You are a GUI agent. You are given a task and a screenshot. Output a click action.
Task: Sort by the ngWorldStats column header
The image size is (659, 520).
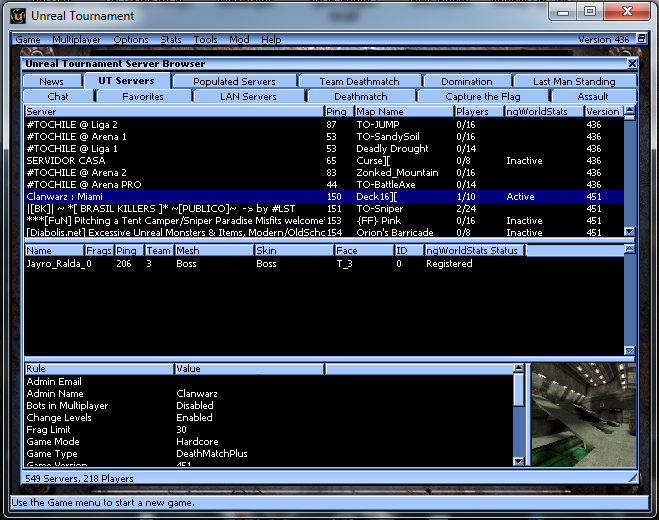544,111
